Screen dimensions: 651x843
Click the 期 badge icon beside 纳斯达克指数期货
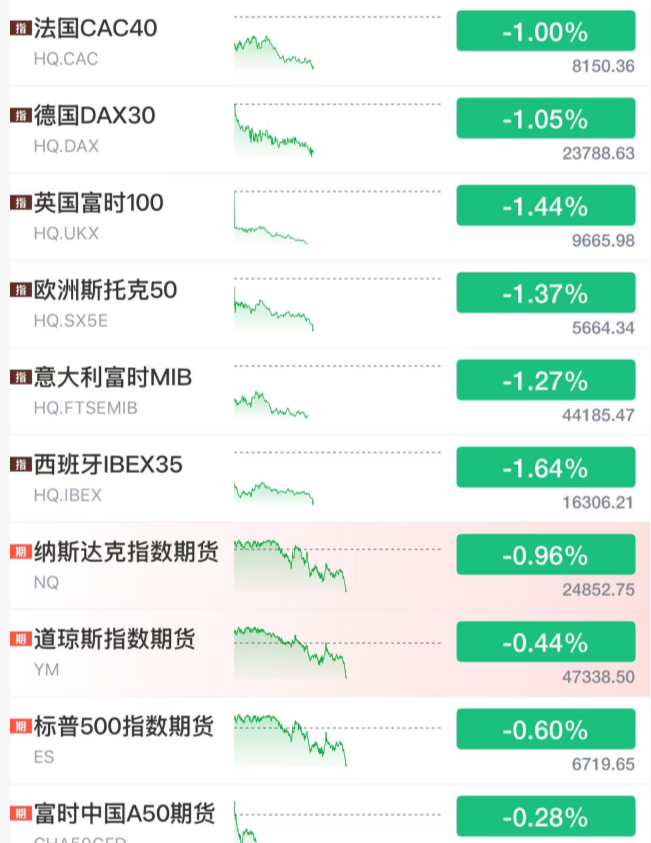pos(19,554)
